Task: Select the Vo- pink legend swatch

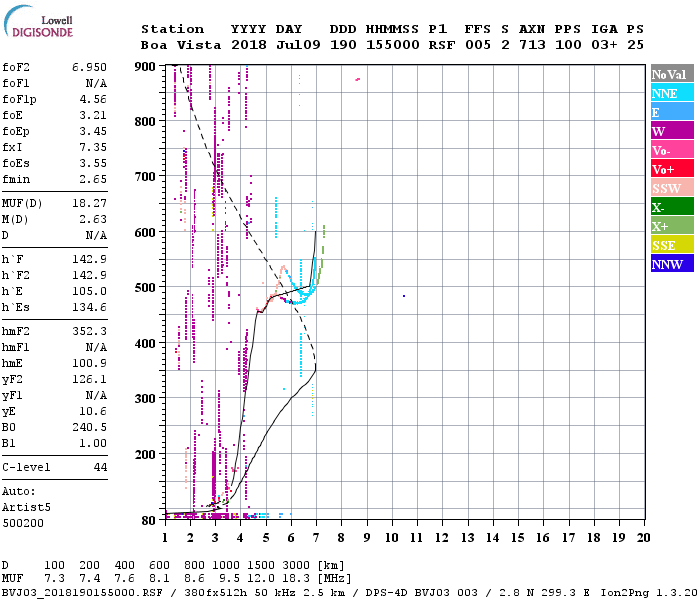Action: (x=672, y=150)
